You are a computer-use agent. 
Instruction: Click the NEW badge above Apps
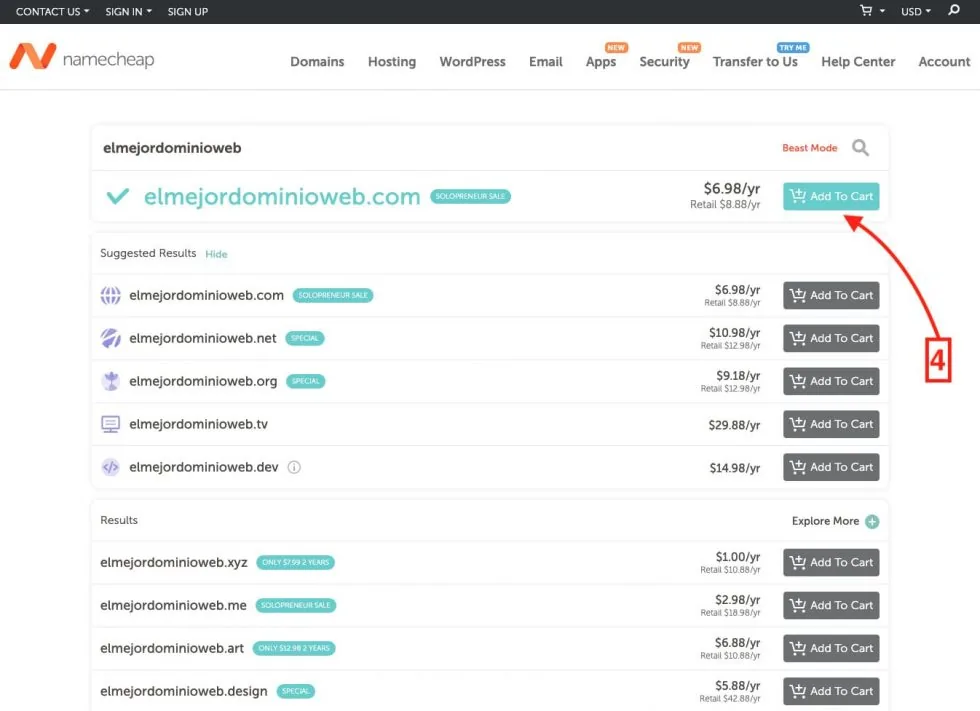coord(616,47)
